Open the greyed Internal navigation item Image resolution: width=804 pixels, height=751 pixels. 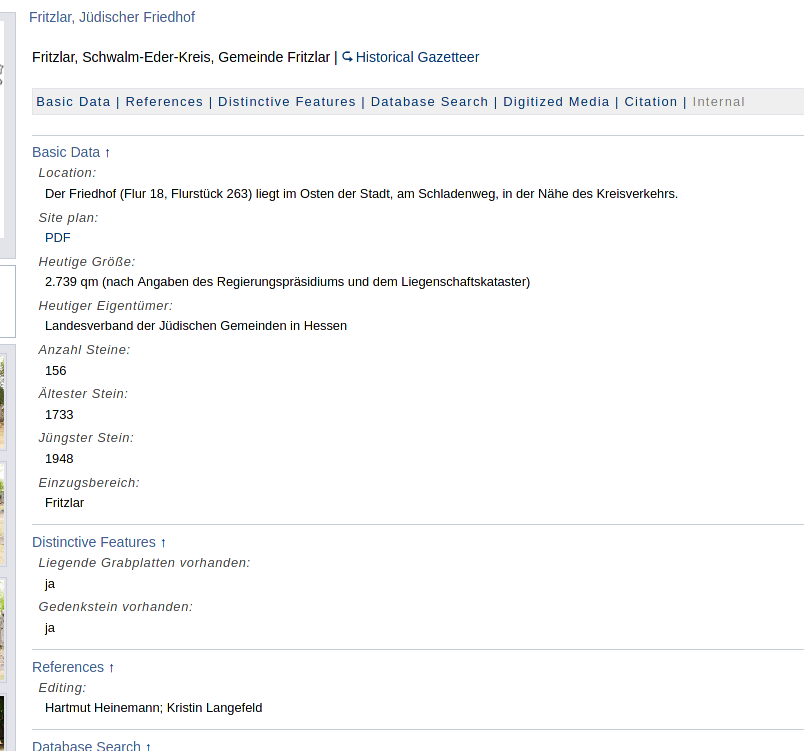719,102
